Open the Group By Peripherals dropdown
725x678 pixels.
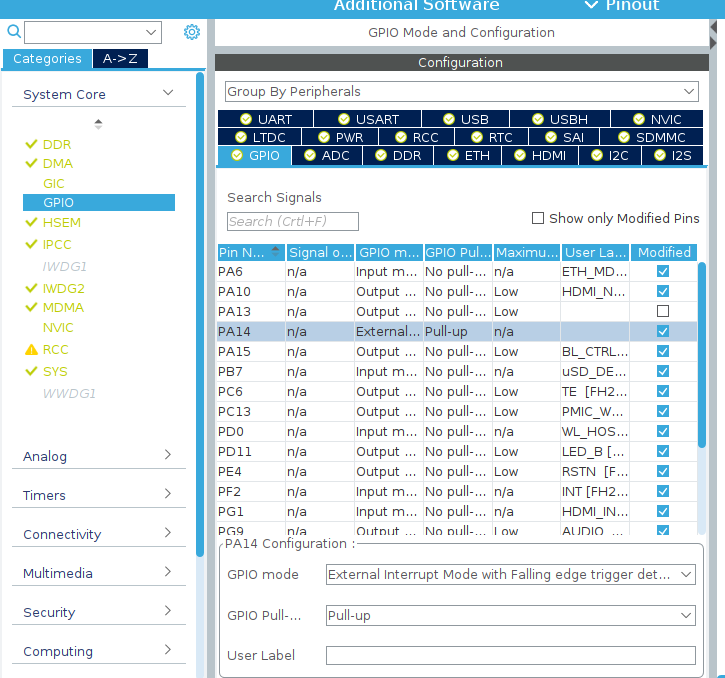tap(461, 92)
